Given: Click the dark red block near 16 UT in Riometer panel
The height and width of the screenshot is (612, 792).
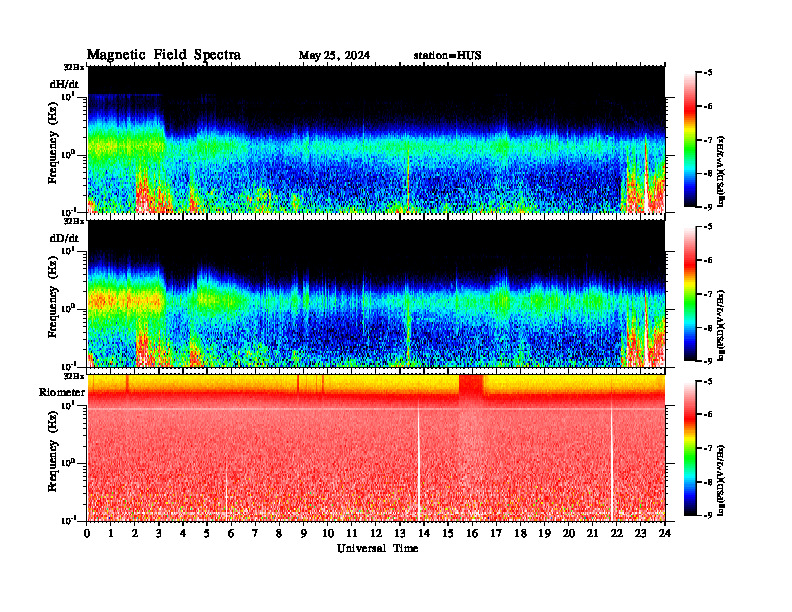Looking at the screenshot, I should (x=471, y=386).
